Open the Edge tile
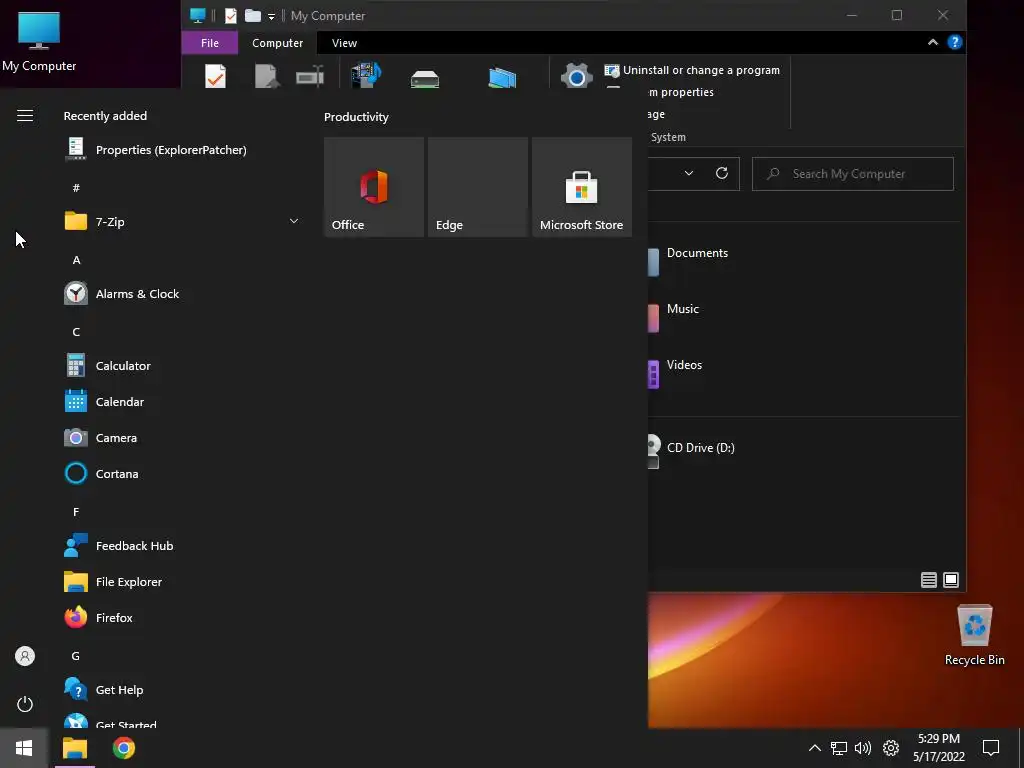This screenshot has height=768, width=1024. (x=477, y=187)
